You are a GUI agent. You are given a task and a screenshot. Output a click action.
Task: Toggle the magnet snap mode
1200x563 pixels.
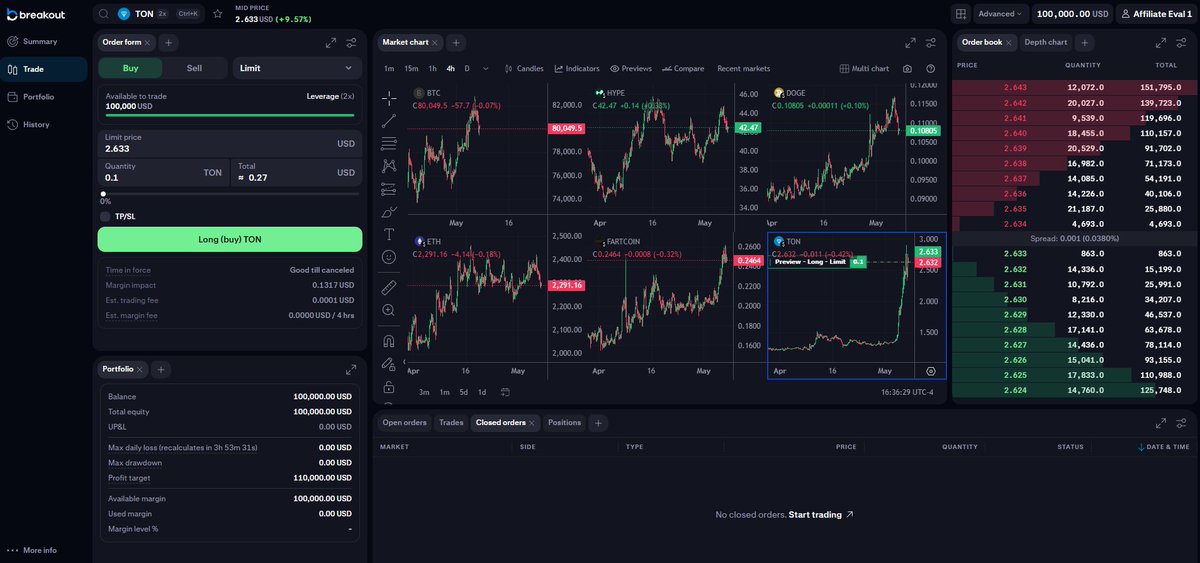click(x=389, y=340)
